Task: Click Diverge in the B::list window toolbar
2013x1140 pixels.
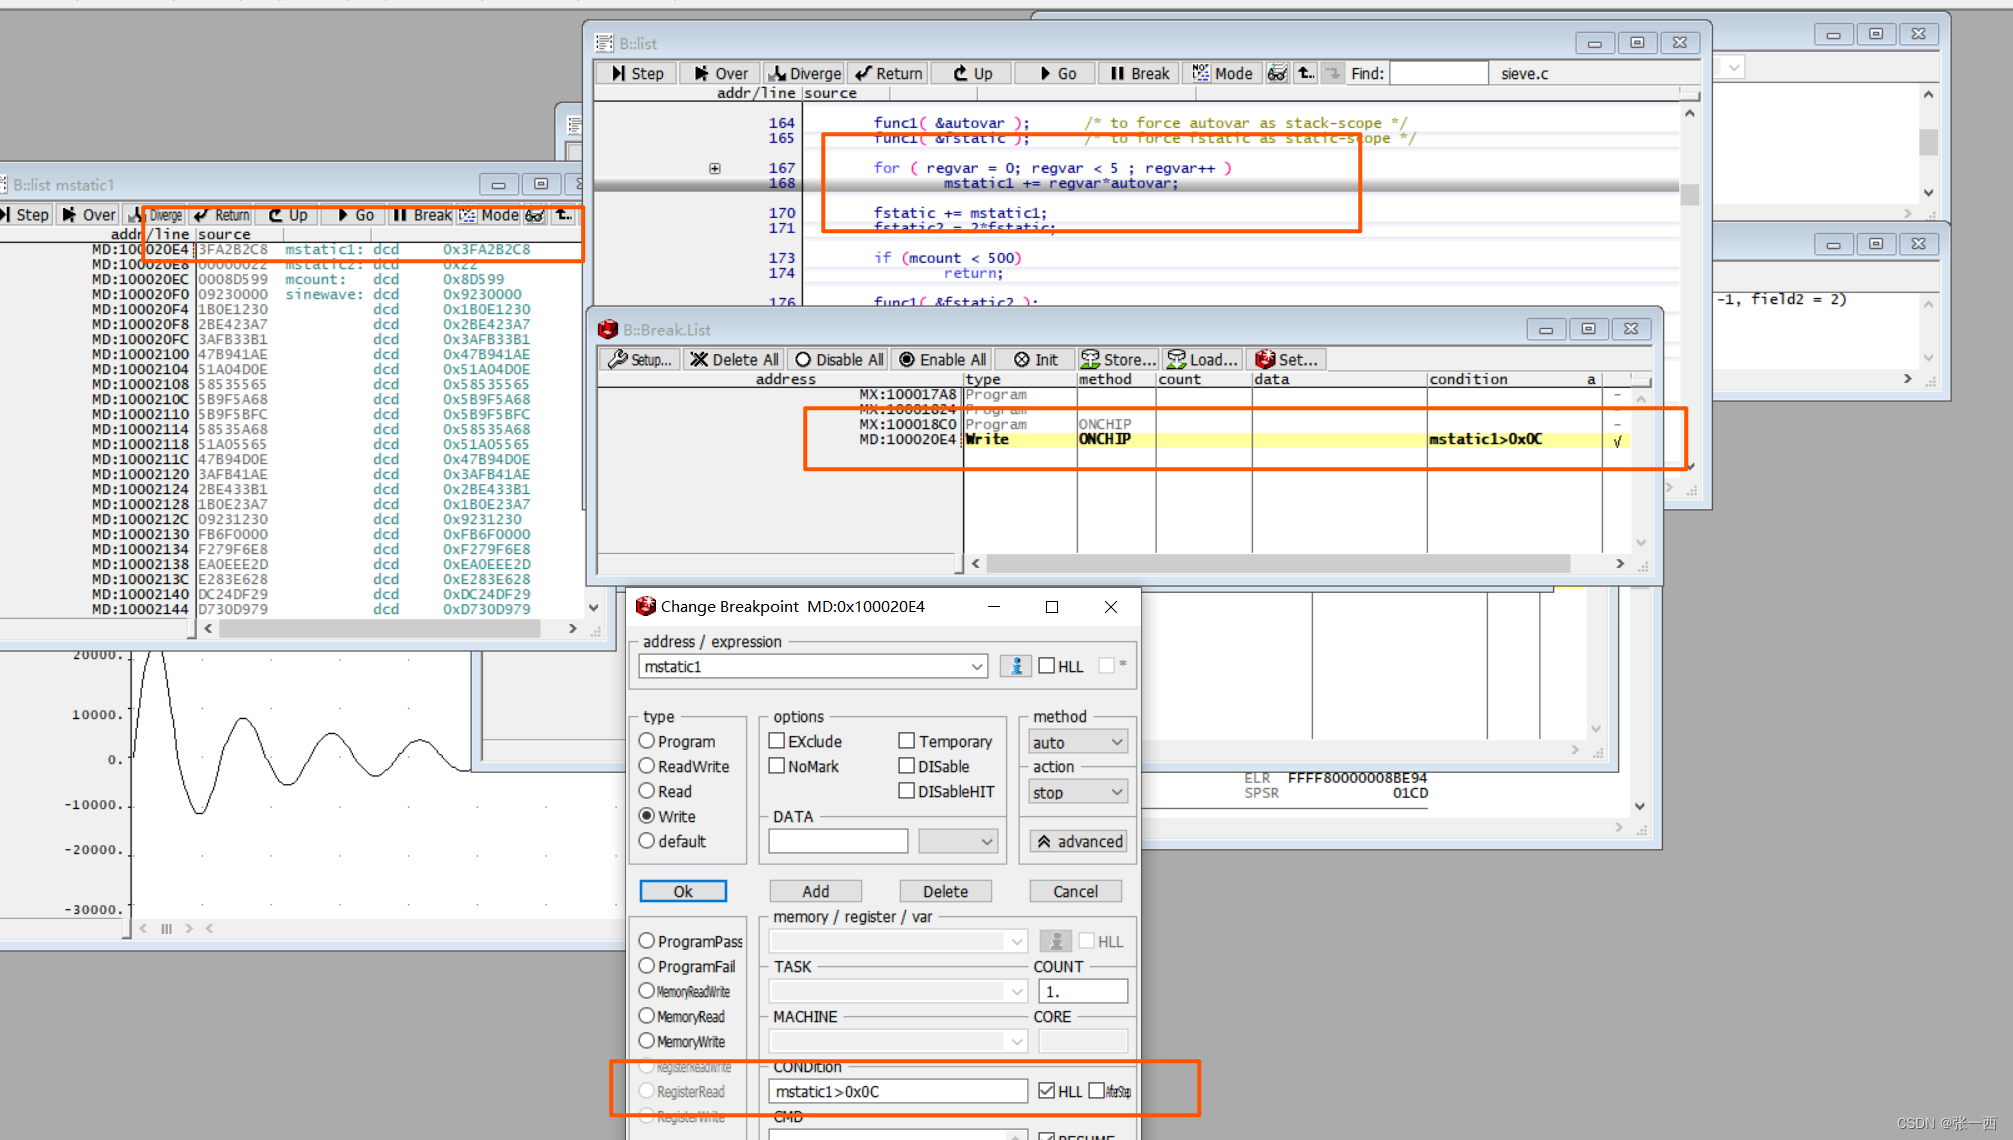Action: [x=805, y=73]
